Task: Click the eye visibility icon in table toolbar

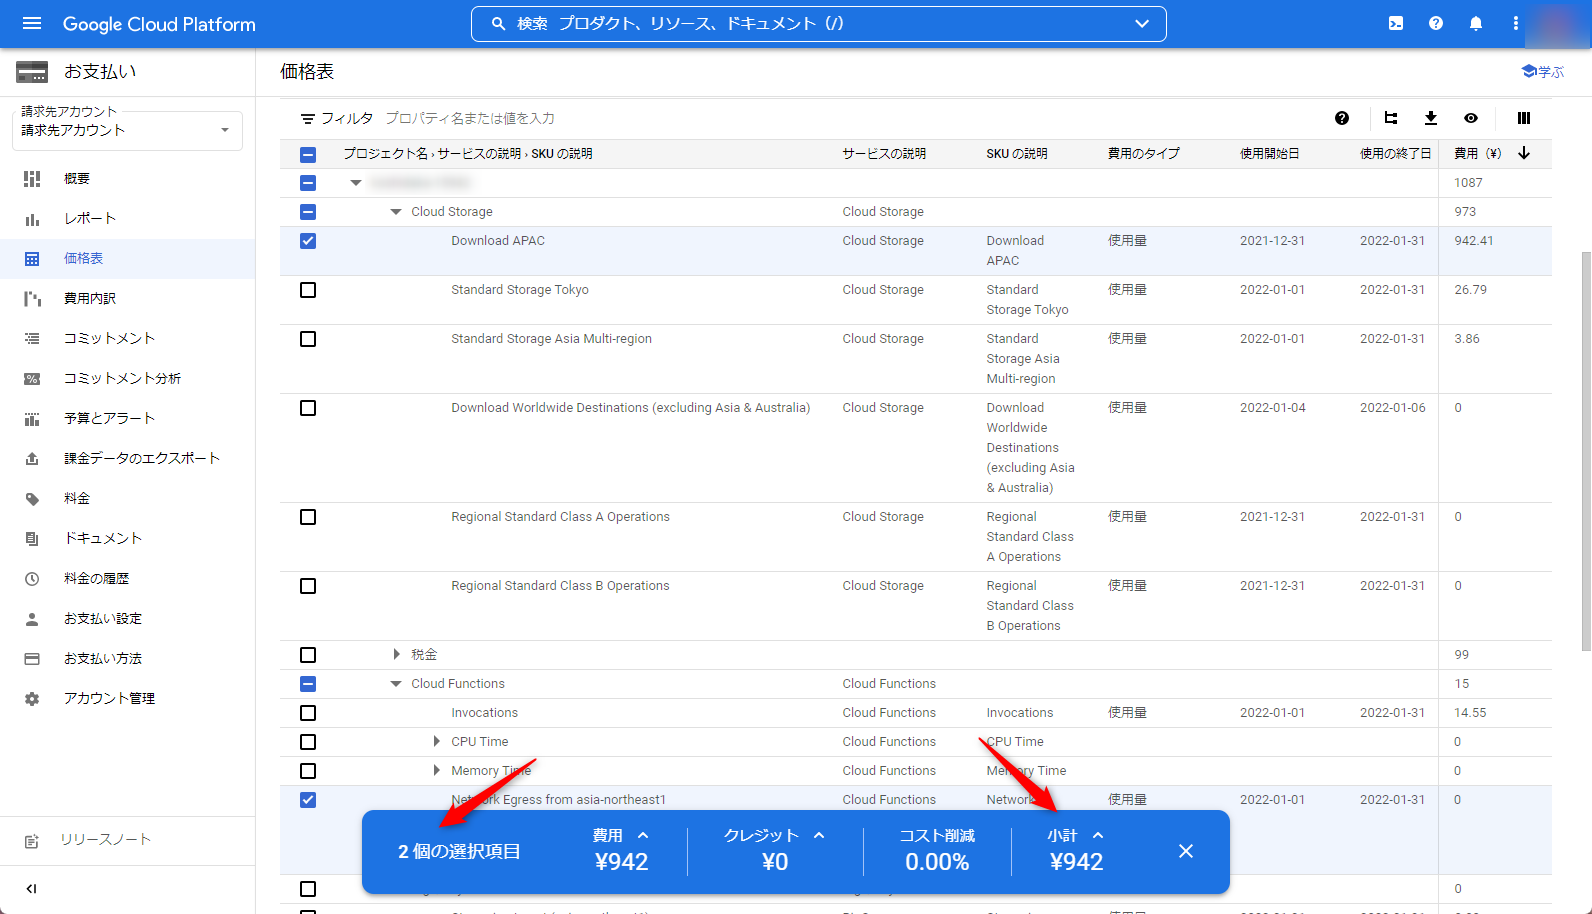Action: click(x=1471, y=118)
